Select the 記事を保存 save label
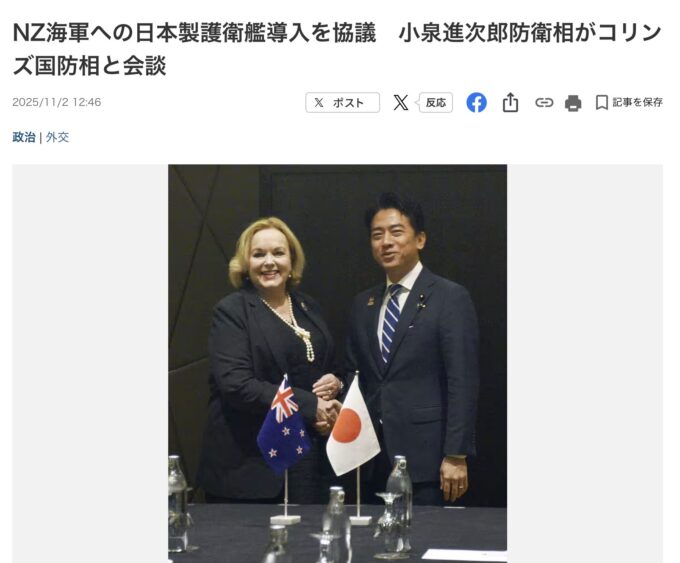Viewport: 680px width, 563px height. coord(637,102)
